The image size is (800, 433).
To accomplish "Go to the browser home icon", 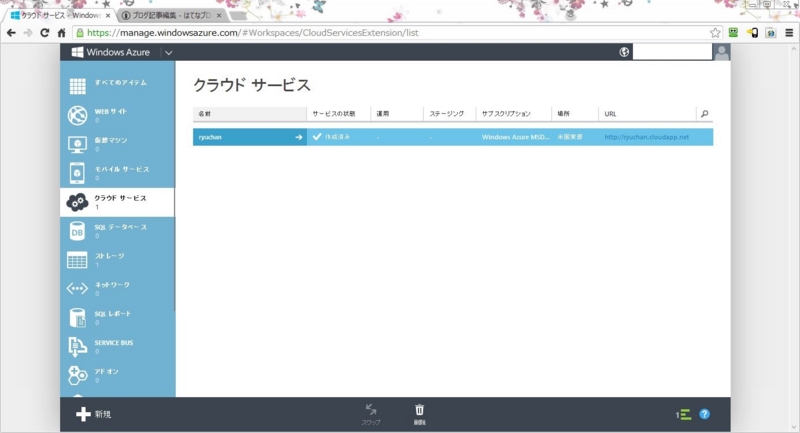I will click(61, 33).
